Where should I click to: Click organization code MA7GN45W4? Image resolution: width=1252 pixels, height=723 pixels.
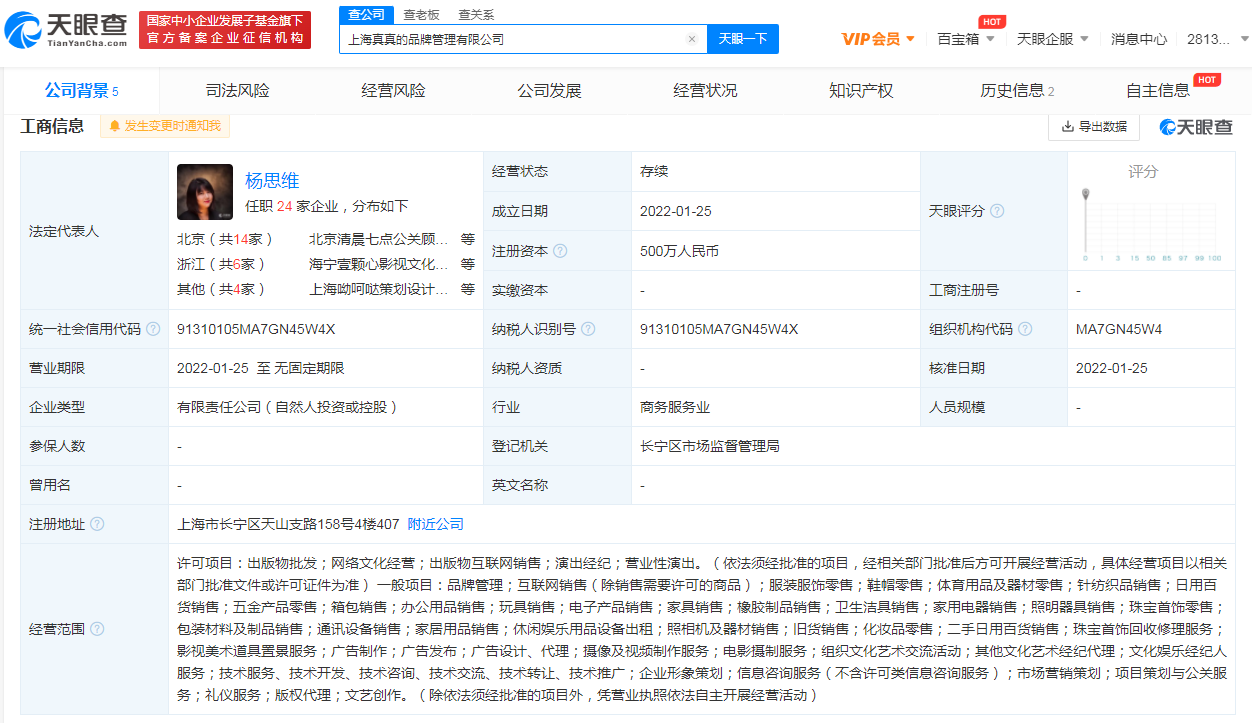coord(1119,329)
